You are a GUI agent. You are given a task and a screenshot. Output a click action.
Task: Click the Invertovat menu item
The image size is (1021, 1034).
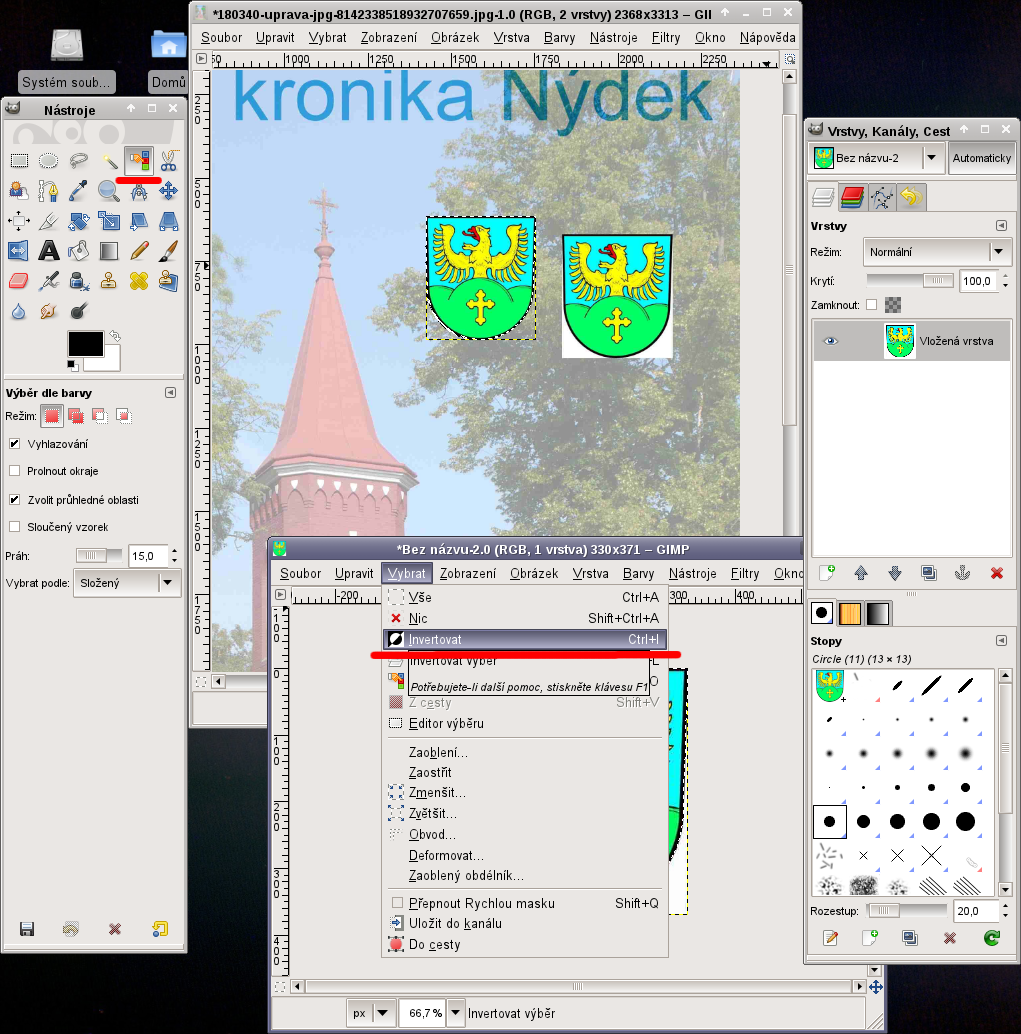(525, 639)
